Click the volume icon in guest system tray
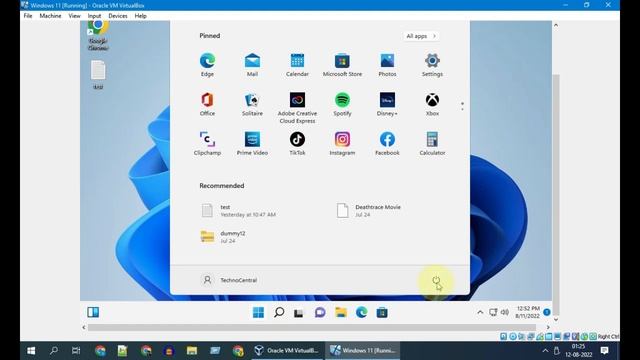 tap(505, 312)
